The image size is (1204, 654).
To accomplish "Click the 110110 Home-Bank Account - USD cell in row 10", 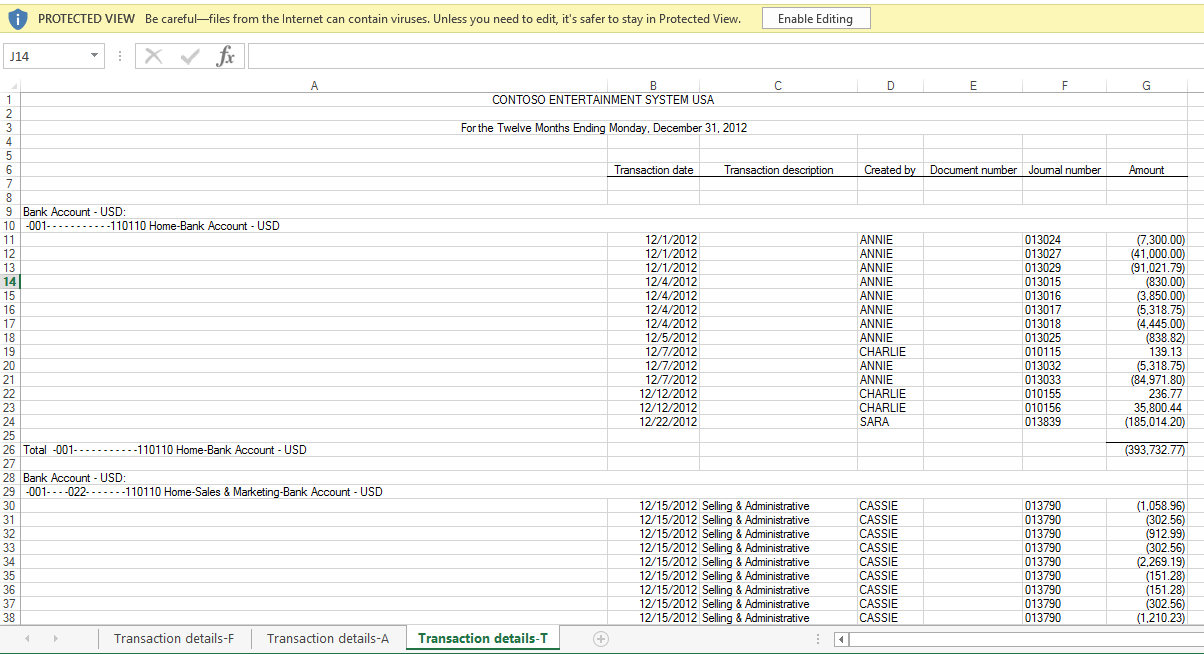I will [152, 226].
